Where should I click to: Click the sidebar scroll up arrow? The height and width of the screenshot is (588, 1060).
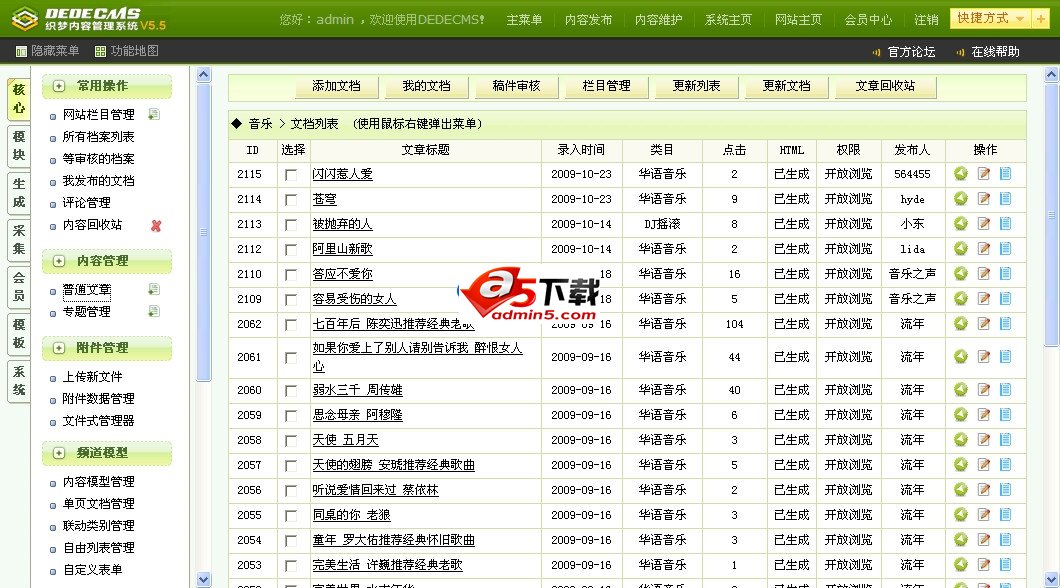click(x=203, y=74)
